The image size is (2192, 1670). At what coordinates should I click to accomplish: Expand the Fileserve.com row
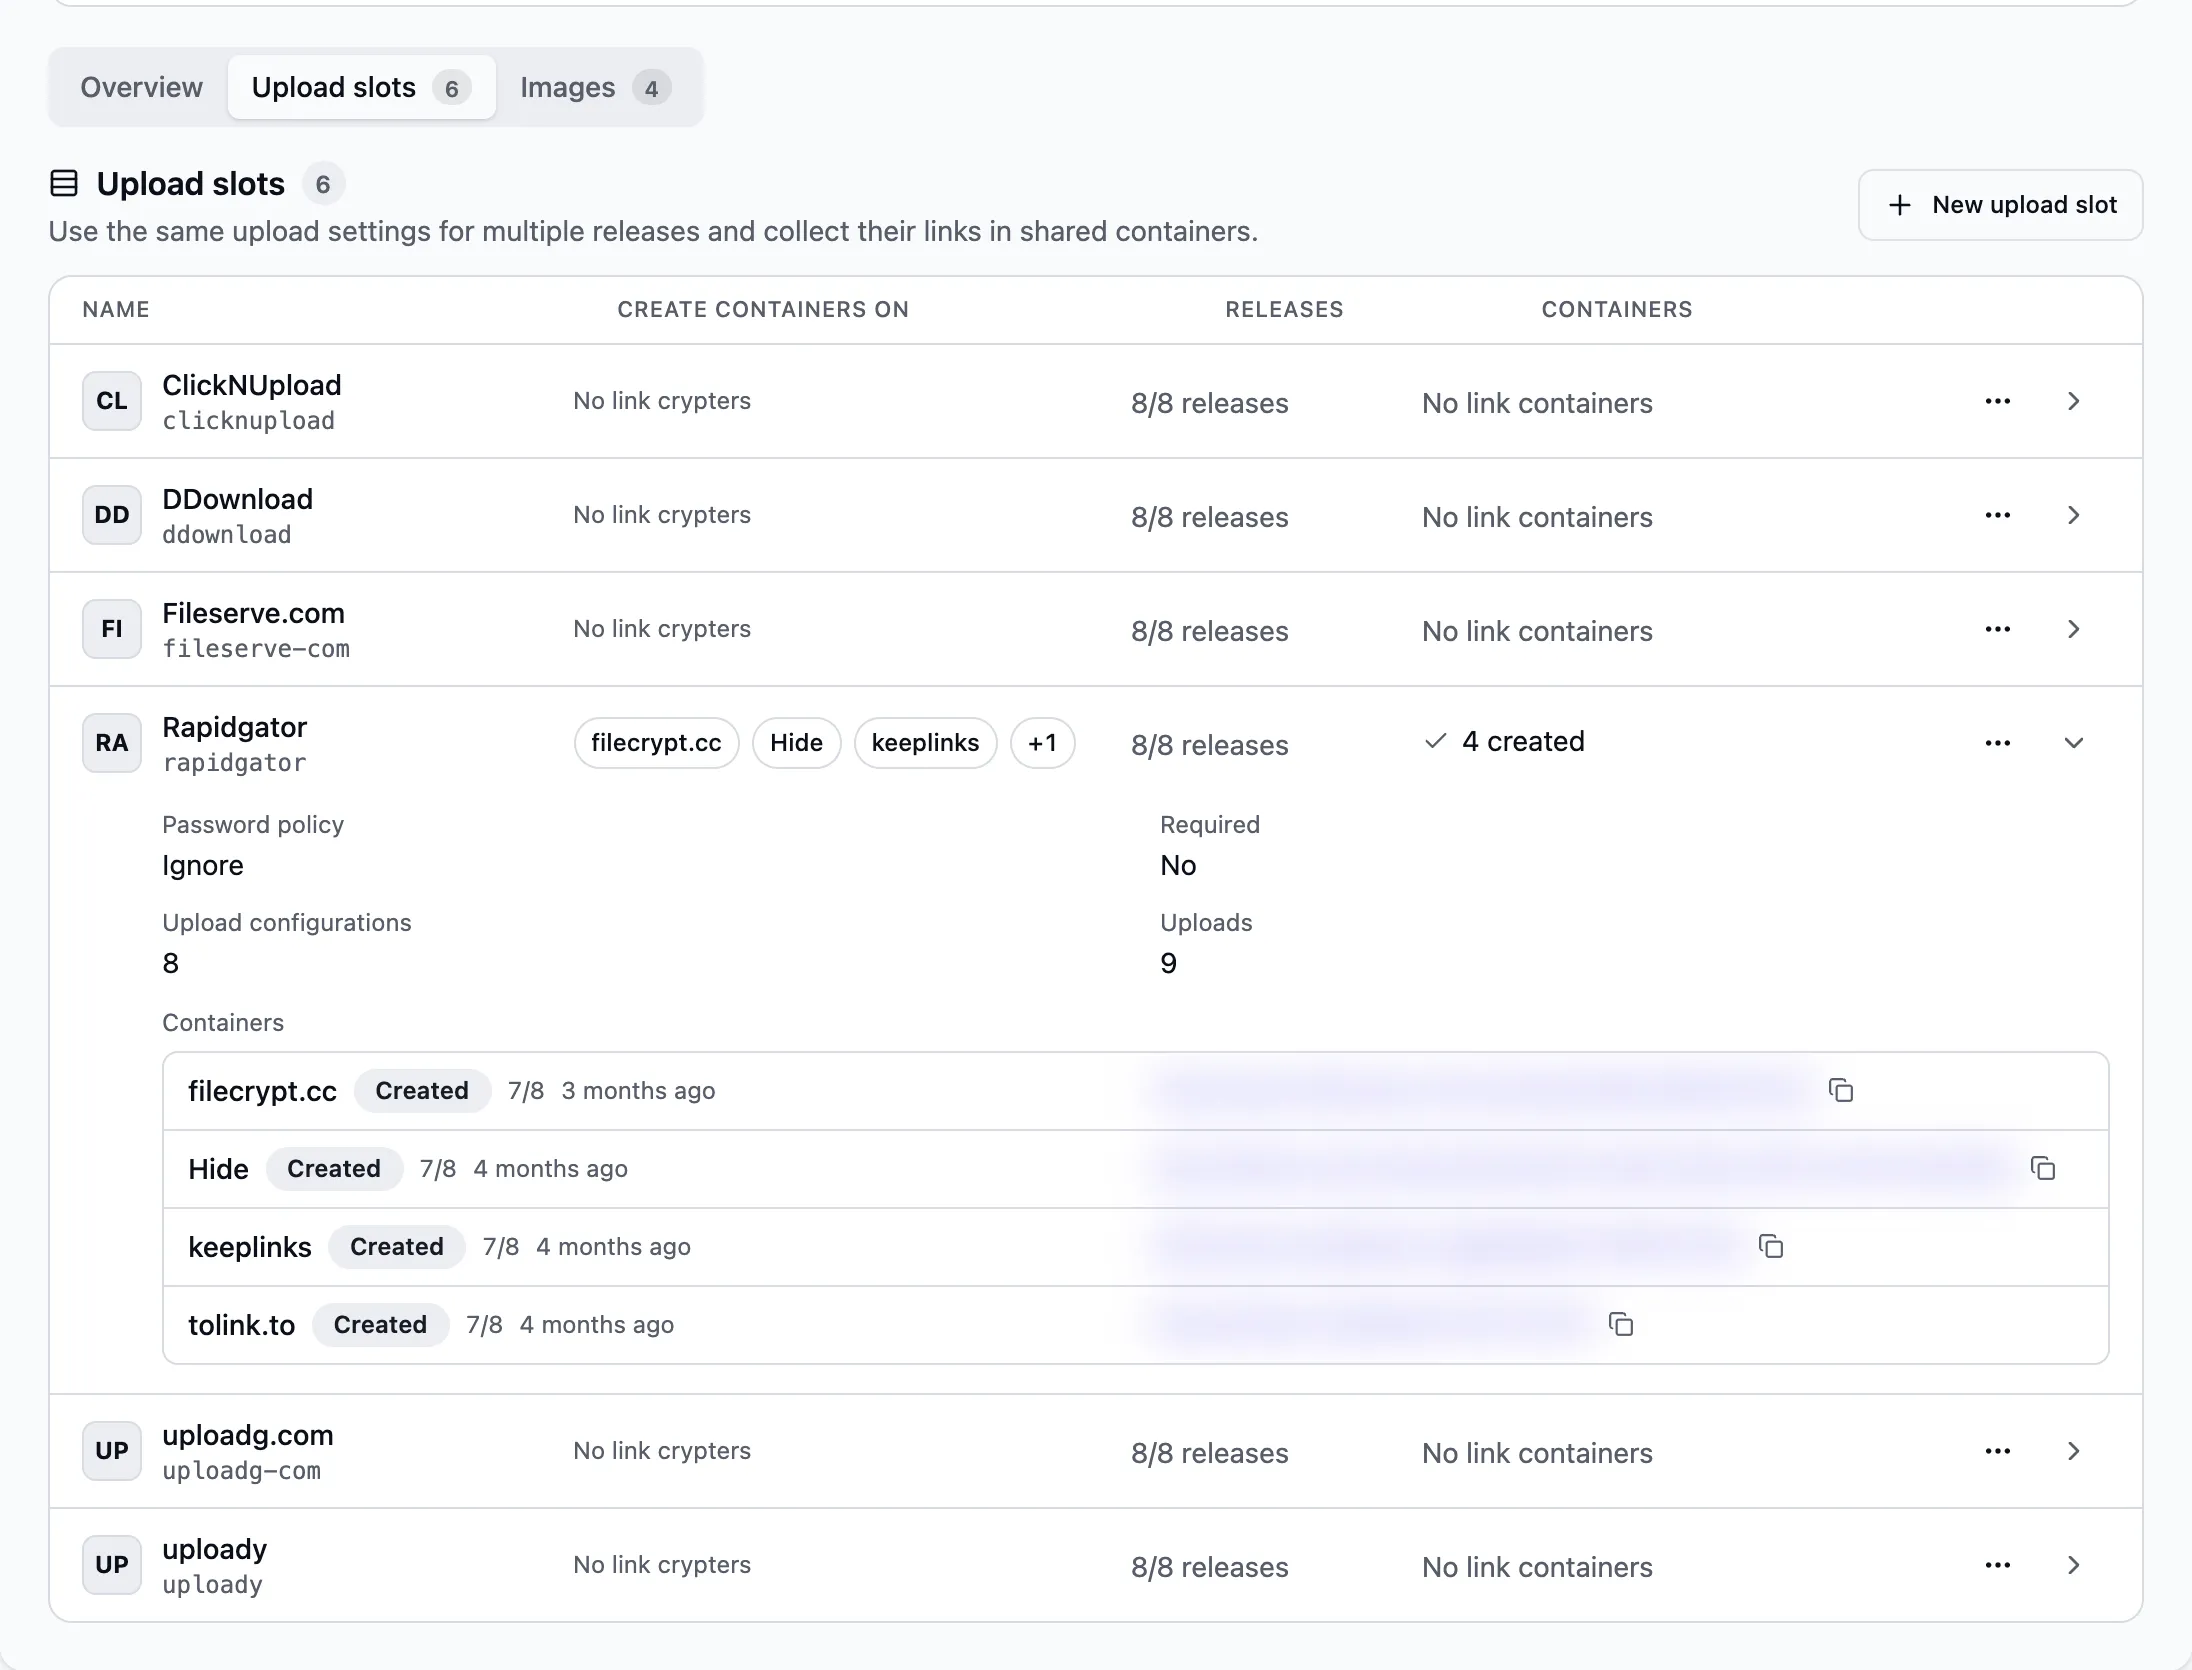2073,629
